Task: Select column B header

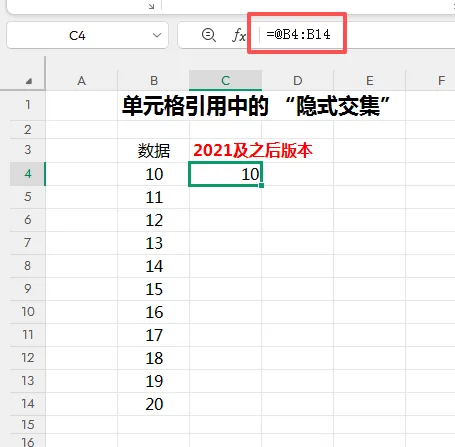Action: click(154, 81)
